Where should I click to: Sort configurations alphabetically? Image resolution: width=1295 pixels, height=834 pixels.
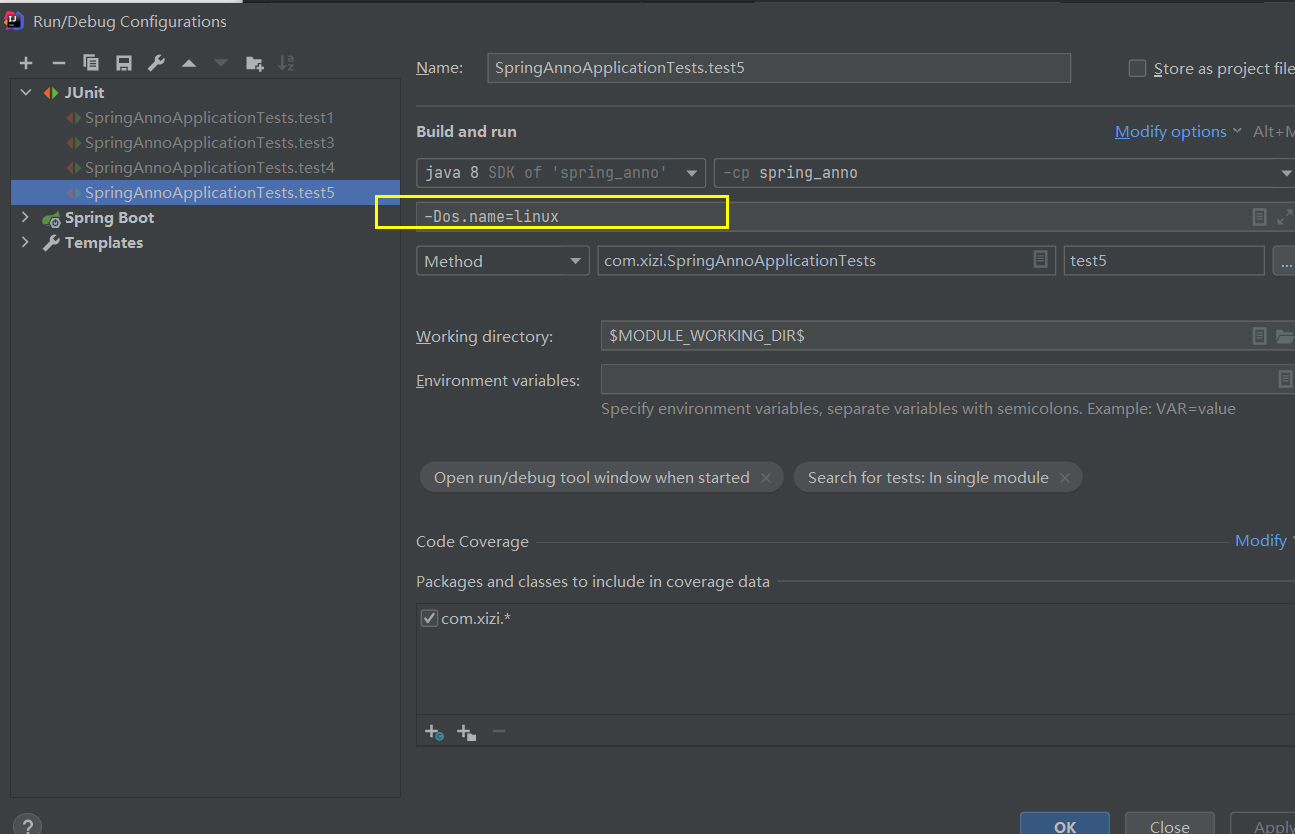(286, 63)
